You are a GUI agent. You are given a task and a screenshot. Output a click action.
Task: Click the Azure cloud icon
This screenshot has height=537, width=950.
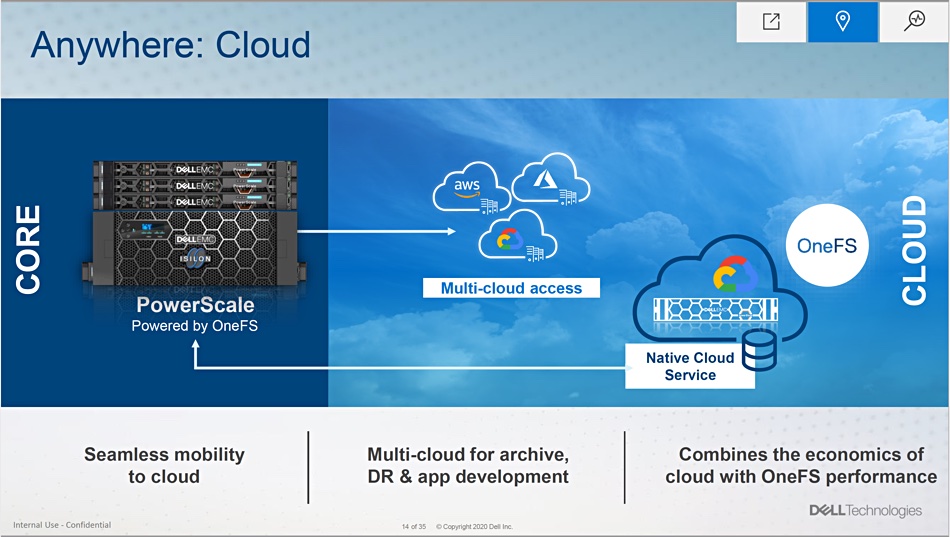pos(550,178)
